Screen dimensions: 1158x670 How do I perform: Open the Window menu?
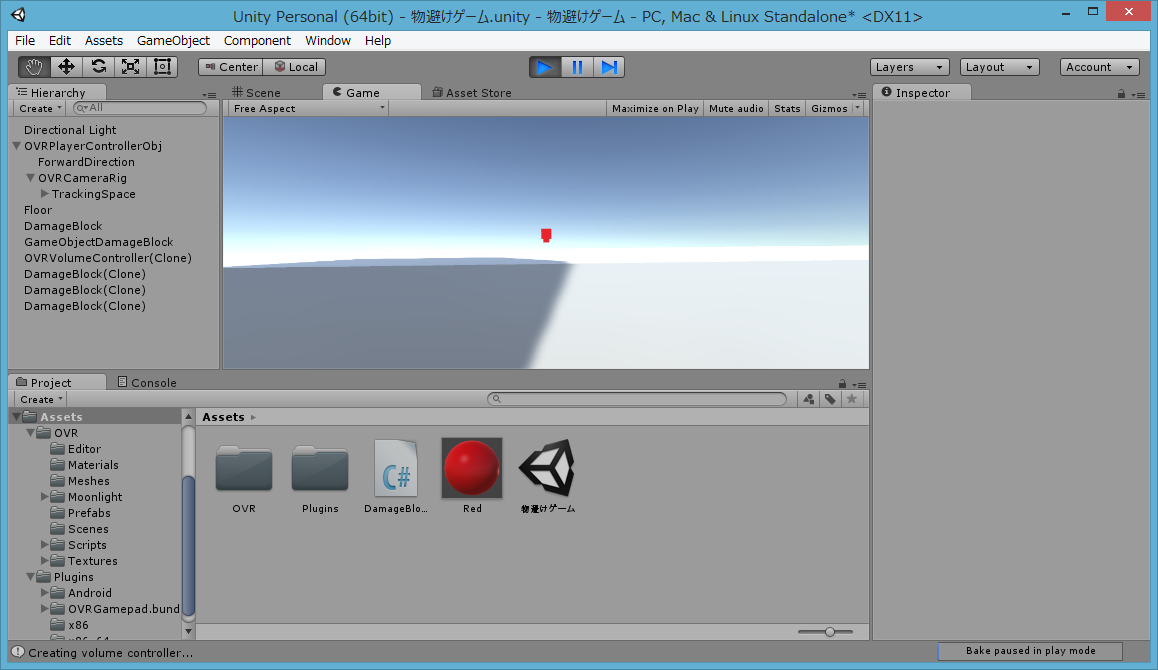coord(328,41)
